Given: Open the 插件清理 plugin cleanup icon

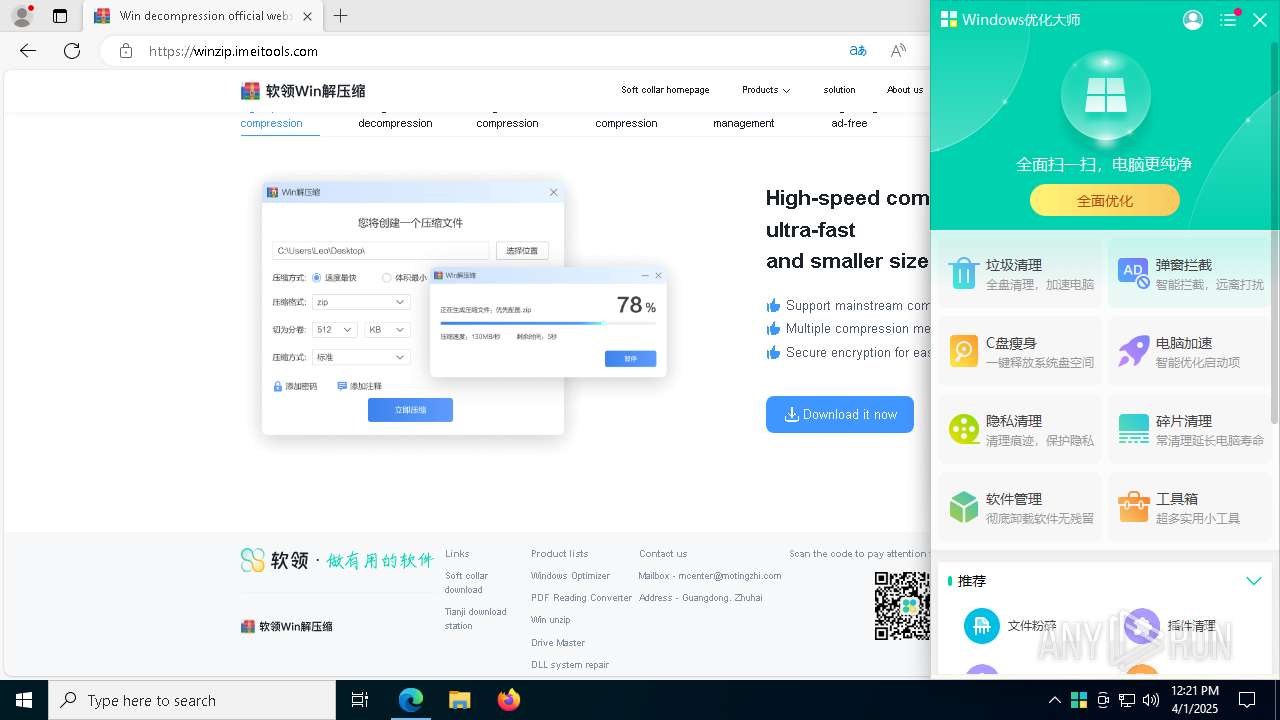Looking at the screenshot, I should pos(1142,626).
